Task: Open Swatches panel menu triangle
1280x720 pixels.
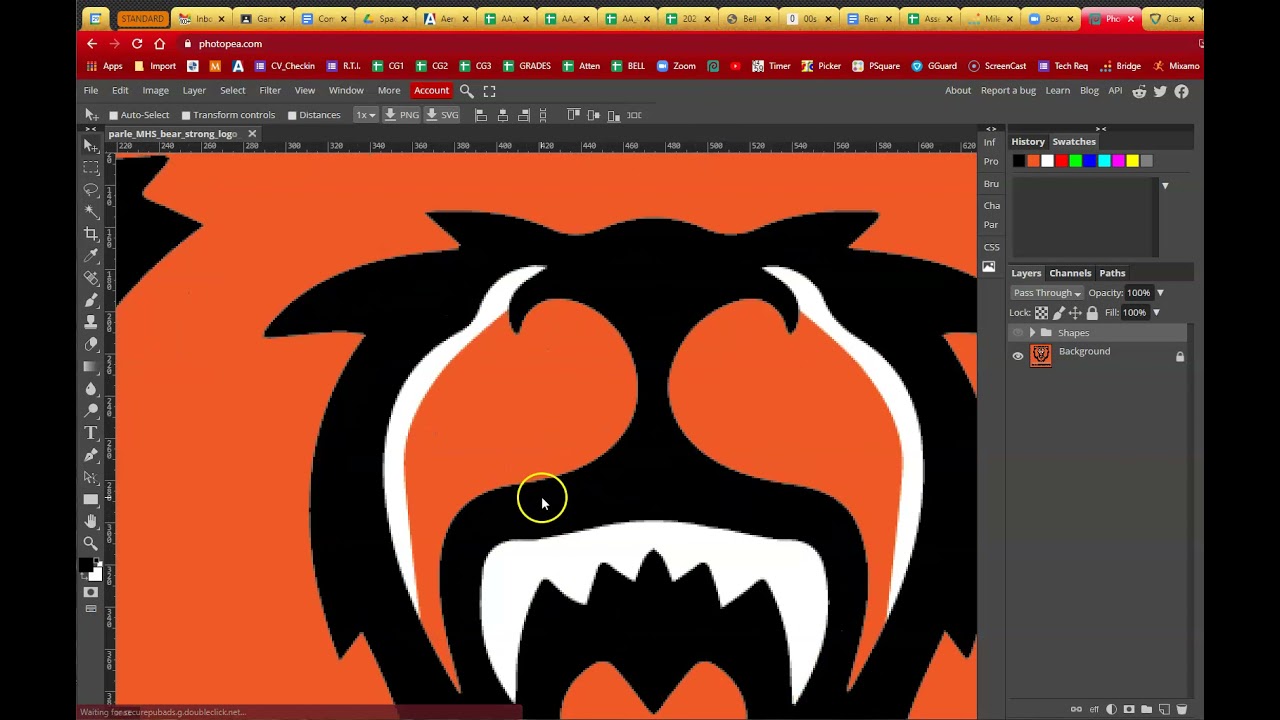Action: click(1165, 186)
